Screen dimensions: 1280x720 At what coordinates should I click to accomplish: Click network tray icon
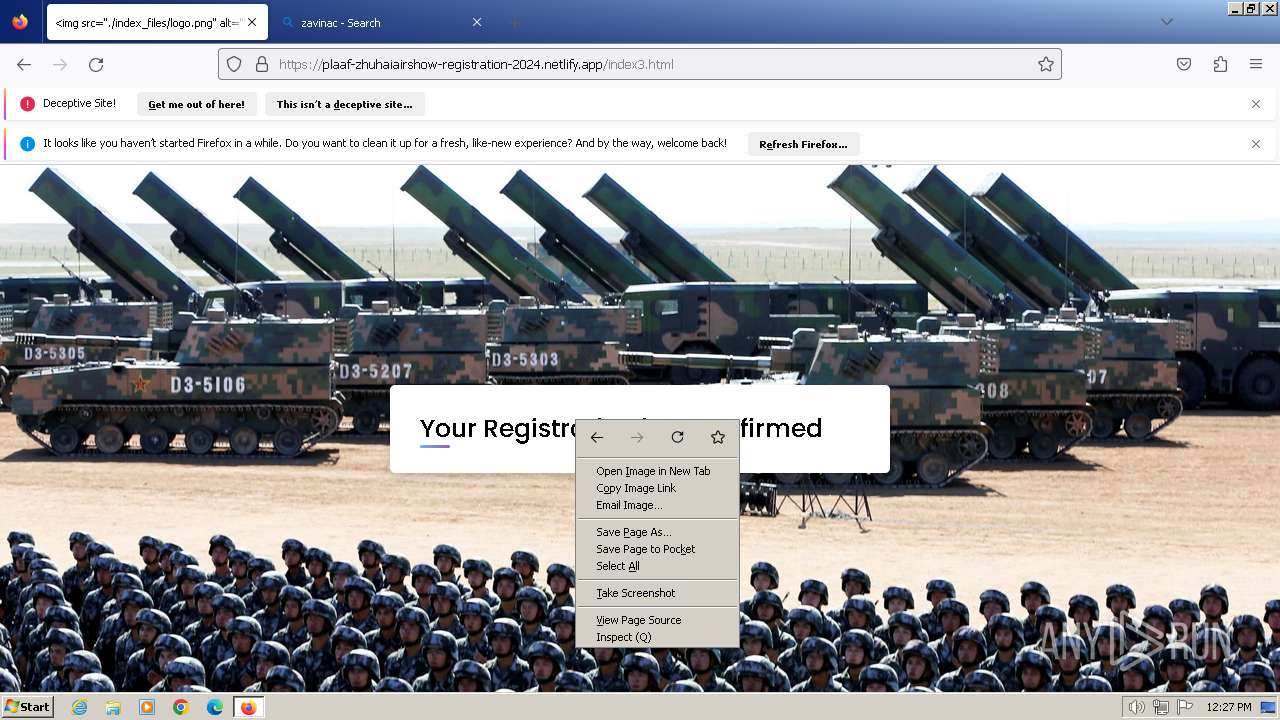1161,707
